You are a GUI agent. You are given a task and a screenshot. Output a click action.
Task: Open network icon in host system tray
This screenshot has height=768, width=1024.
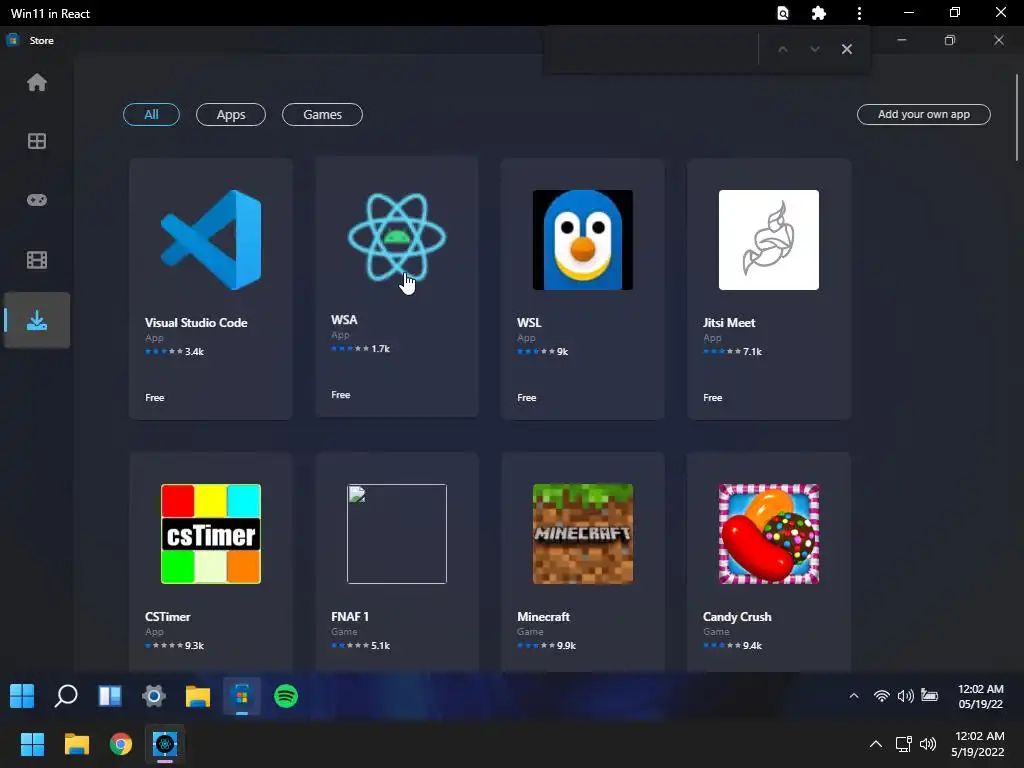pos(903,744)
